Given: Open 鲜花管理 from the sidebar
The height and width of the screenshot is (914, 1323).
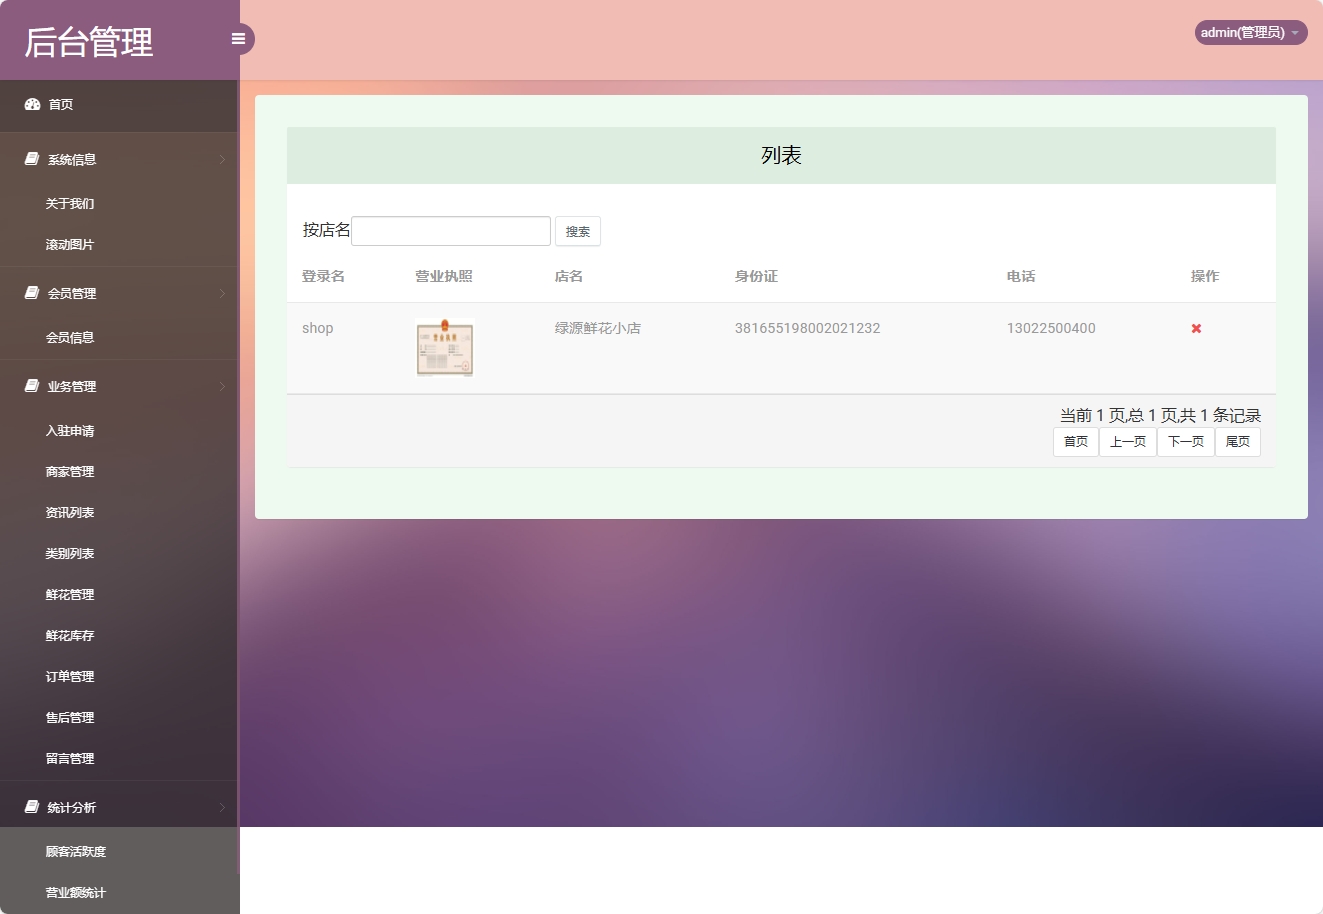Looking at the screenshot, I should (x=69, y=594).
